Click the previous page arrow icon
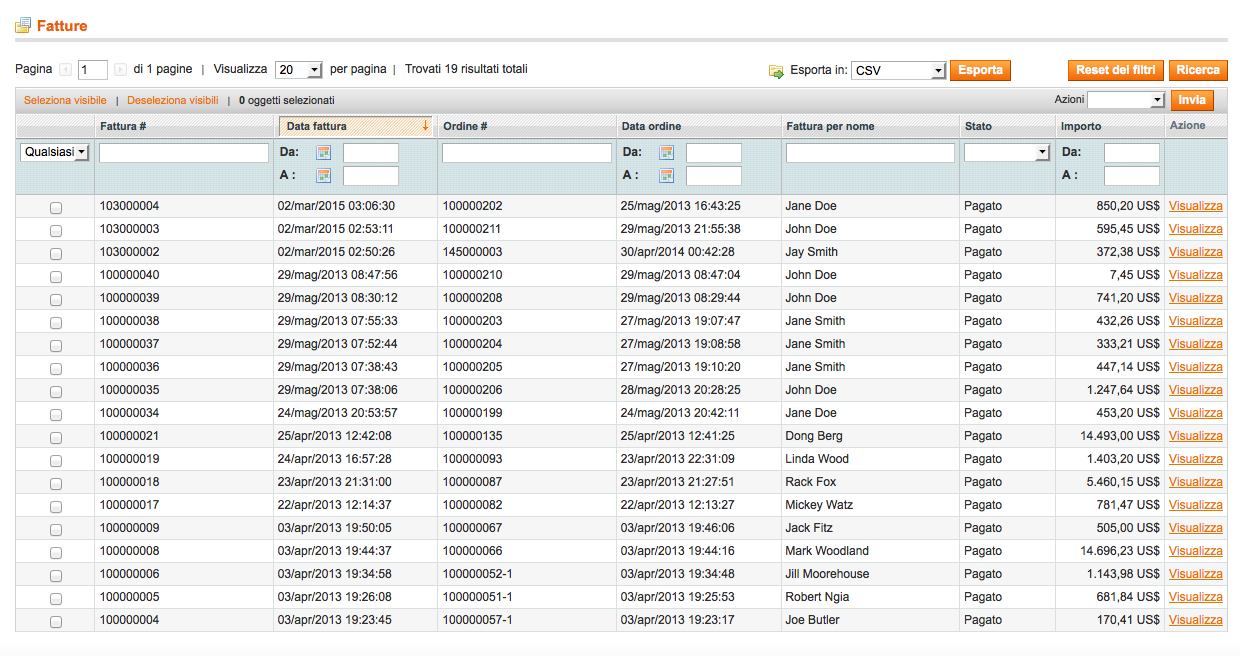The width and height of the screenshot is (1240, 656). pos(66,70)
